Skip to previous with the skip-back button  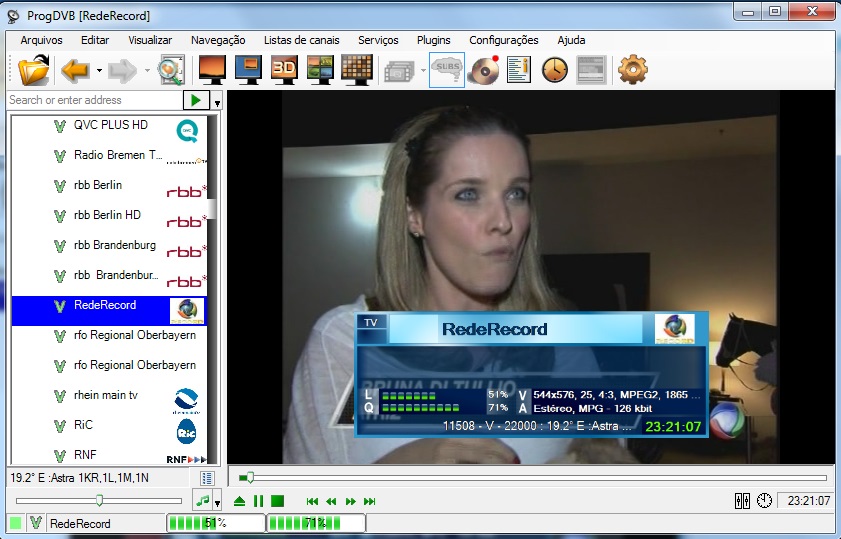(x=312, y=501)
